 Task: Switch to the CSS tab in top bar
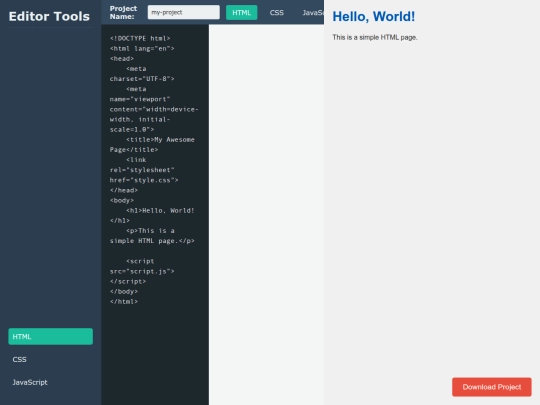pos(277,13)
